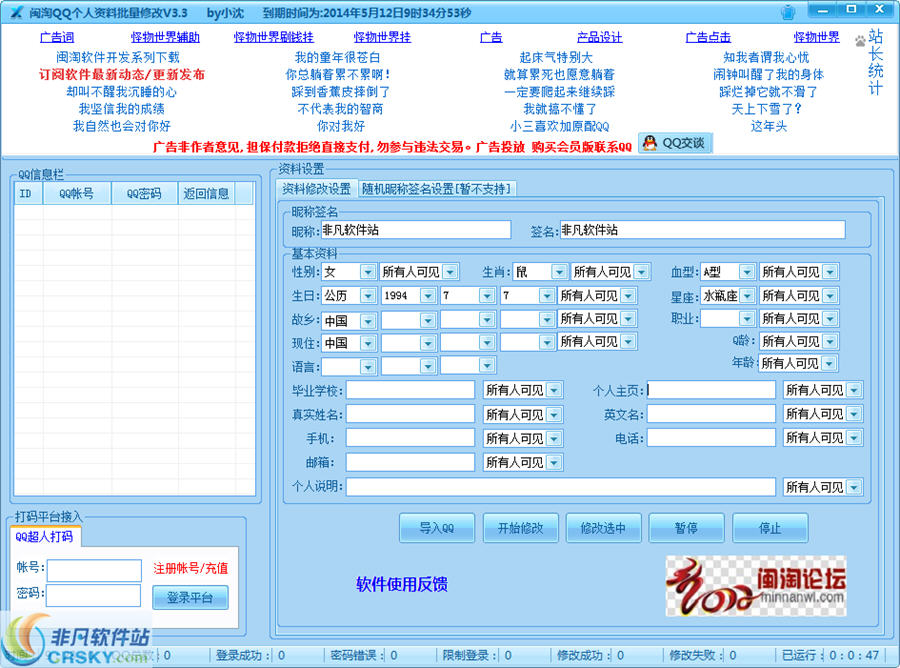Click the 登录平台 button
This screenshot has height=668, width=900.
190,597
